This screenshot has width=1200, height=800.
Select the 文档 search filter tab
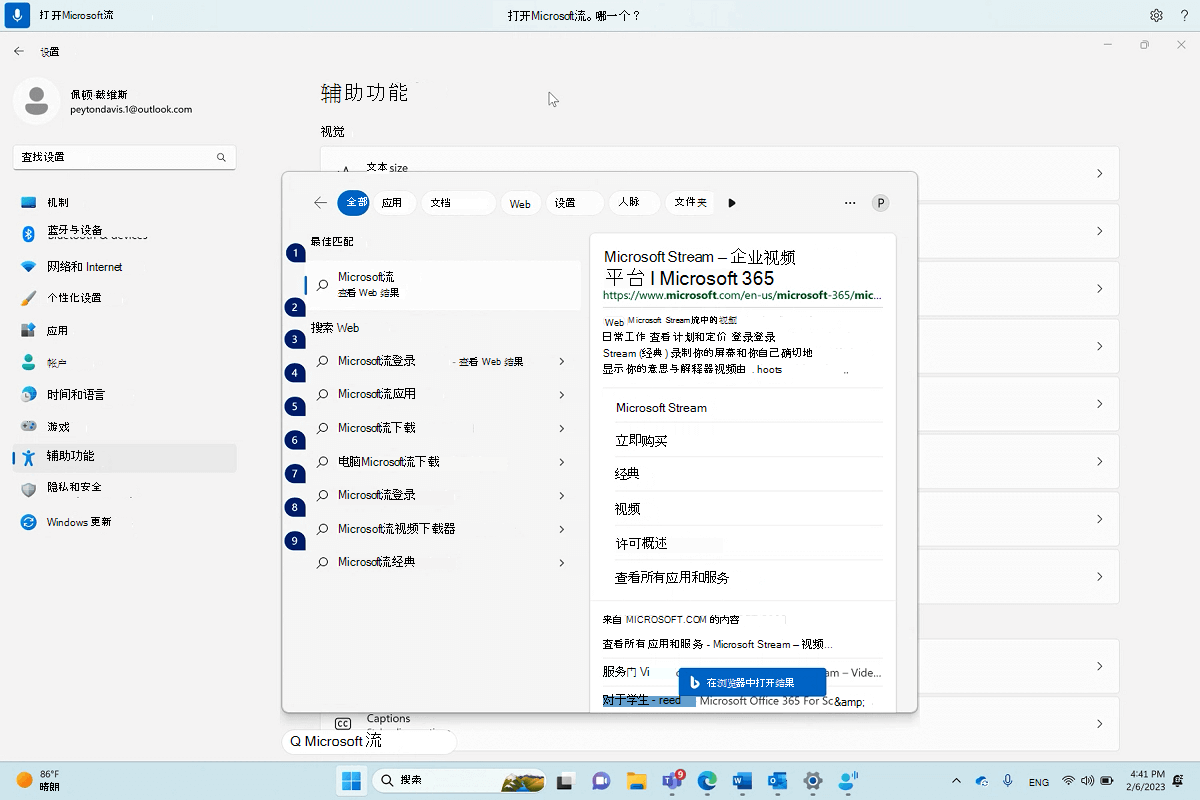pyautogui.click(x=458, y=202)
